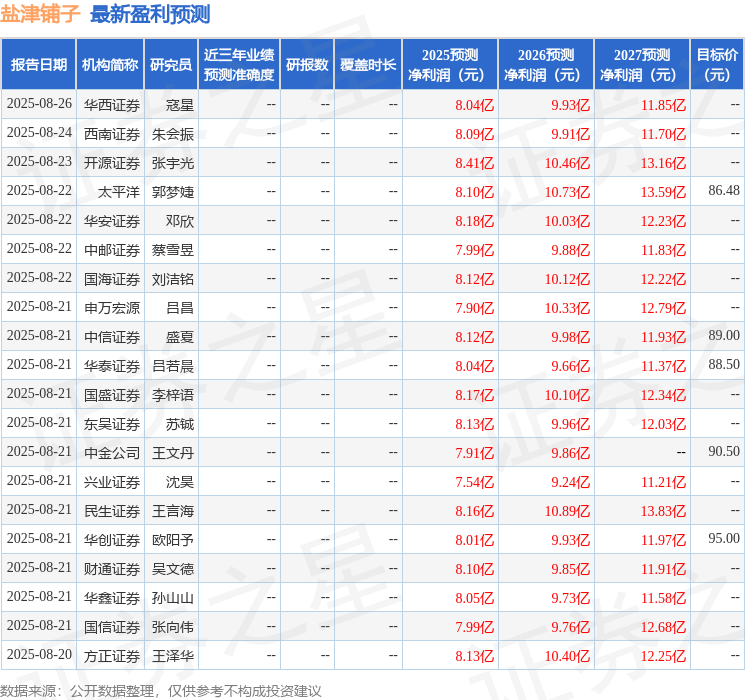Click the 华西证券 institution cell
The height and width of the screenshot is (700, 745).
112,105
